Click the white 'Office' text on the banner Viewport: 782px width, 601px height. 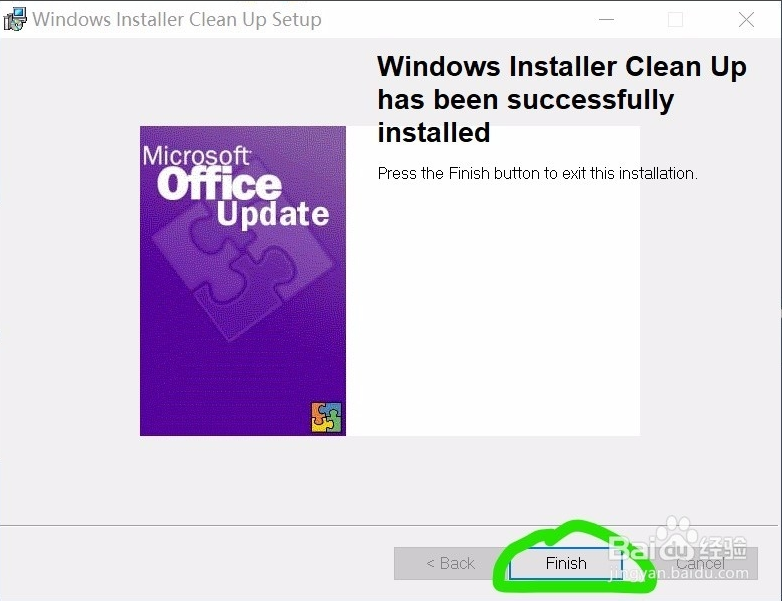pyautogui.click(x=219, y=184)
